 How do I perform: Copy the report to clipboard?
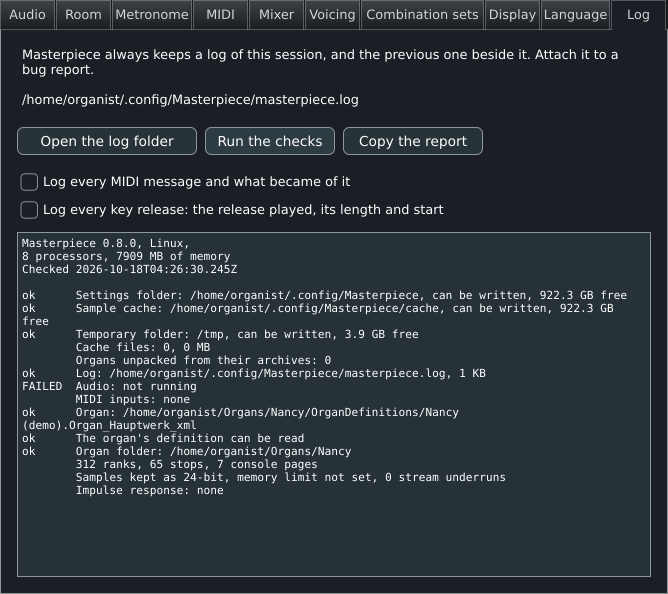[x=413, y=141]
